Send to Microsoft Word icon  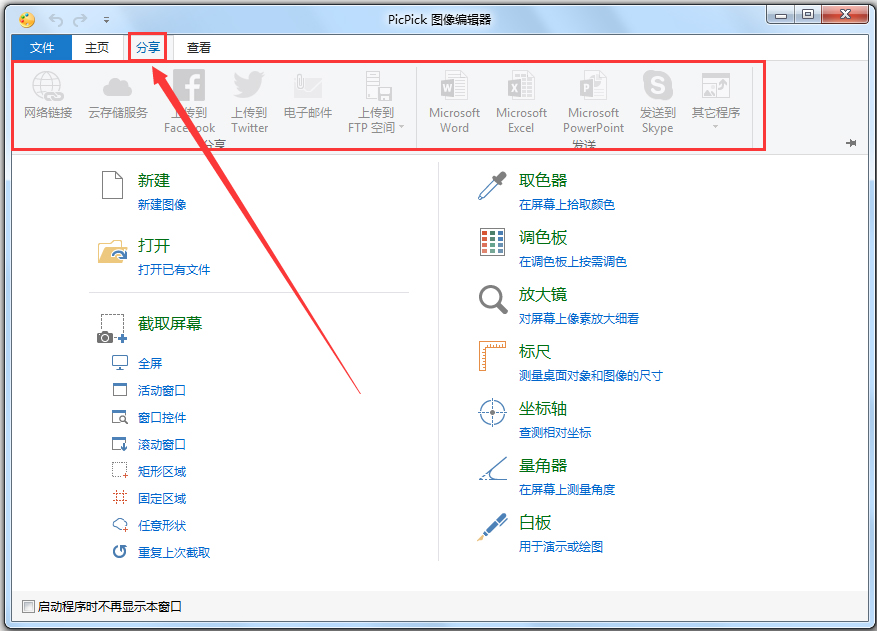tap(454, 86)
